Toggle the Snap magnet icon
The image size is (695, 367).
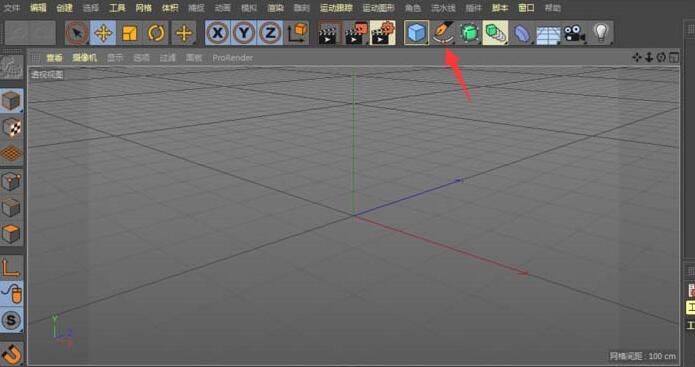click(x=12, y=354)
